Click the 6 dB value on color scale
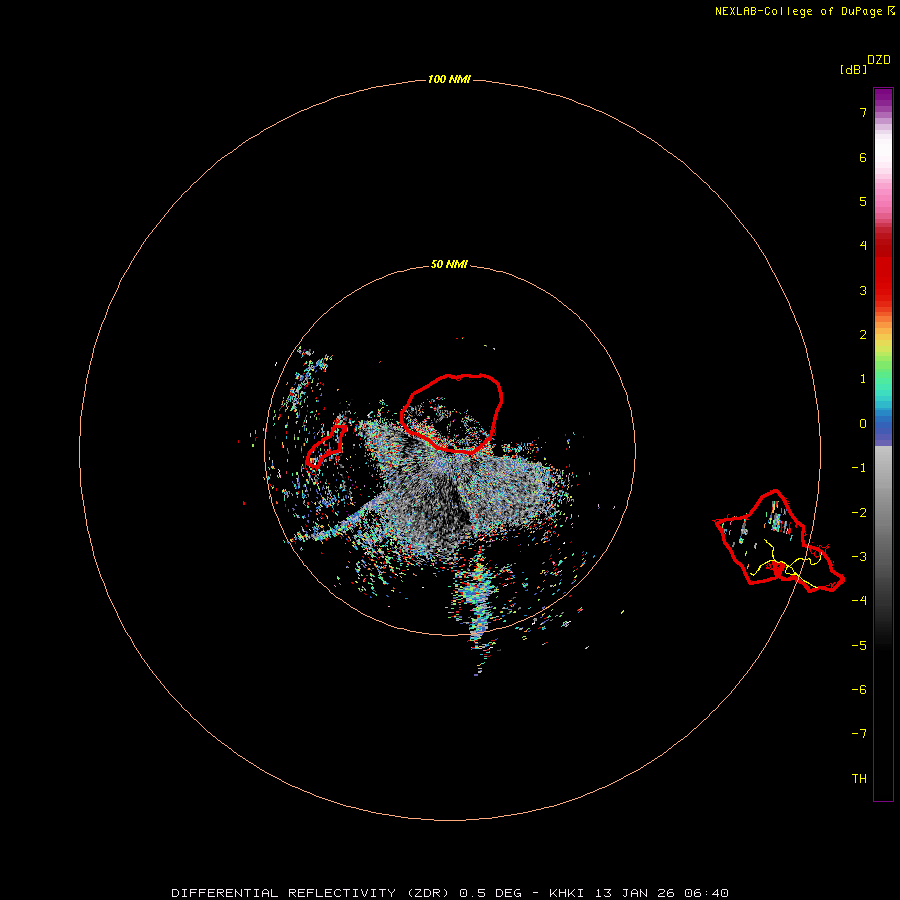This screenshot has width=900, height=900. tap(863, 157)
